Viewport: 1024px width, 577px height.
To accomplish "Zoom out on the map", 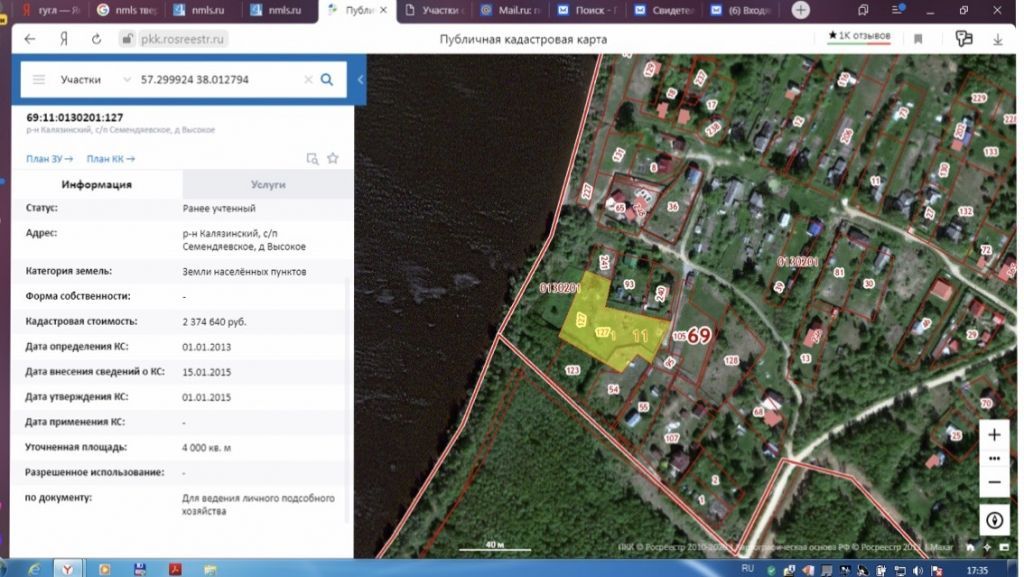I will [994, 481].
